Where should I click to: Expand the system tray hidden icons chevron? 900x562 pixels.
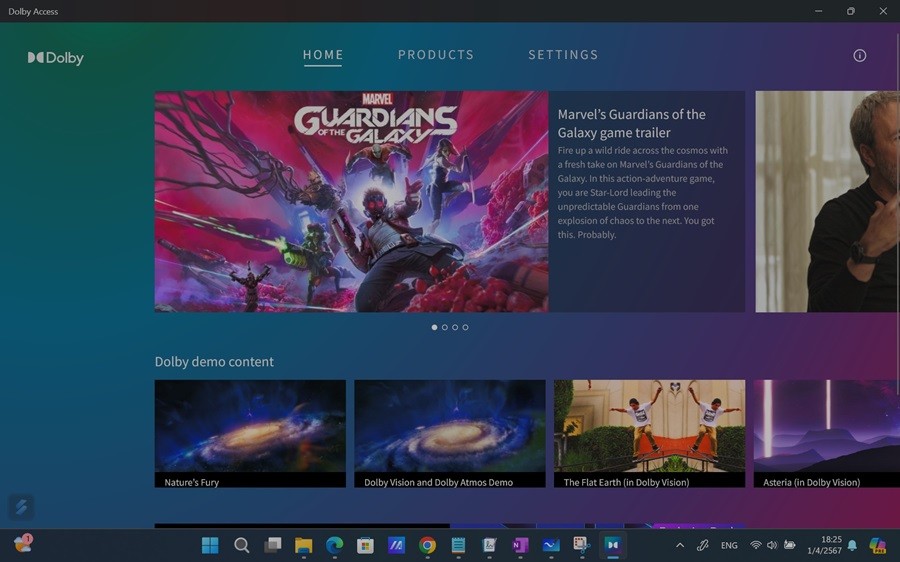tap(680, 545)
